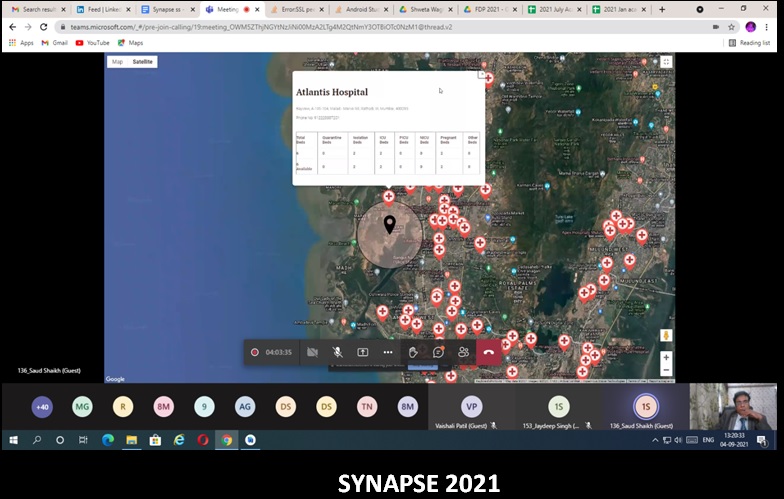Select the Street View pegman

666,335
